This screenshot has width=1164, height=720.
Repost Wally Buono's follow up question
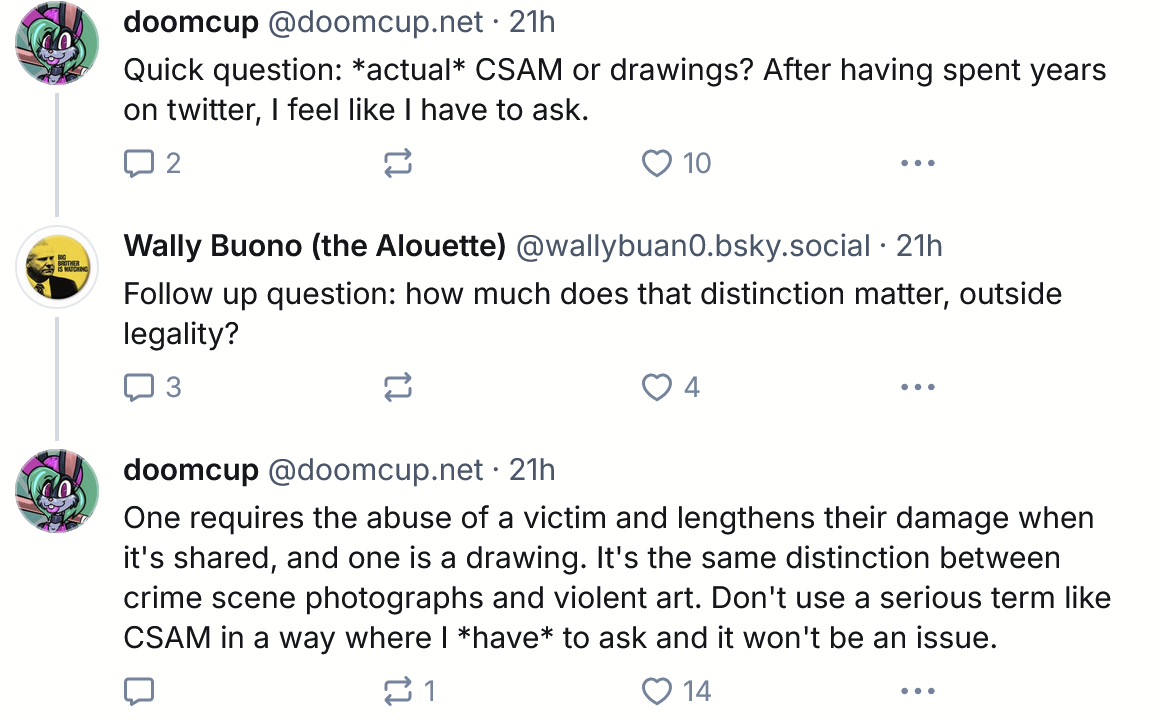coord(399,387)
